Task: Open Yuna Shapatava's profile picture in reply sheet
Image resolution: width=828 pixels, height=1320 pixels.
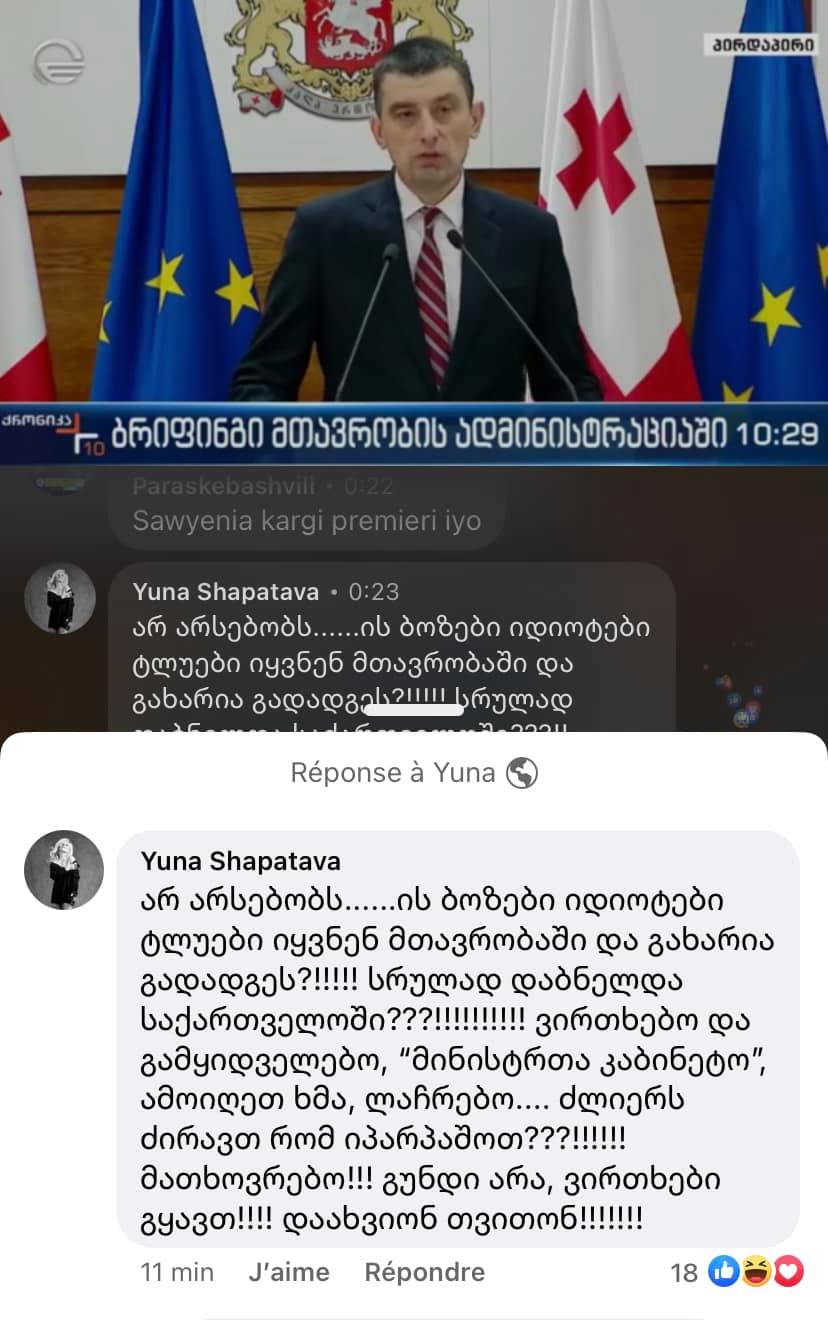Action: click(x=64, y=870)
